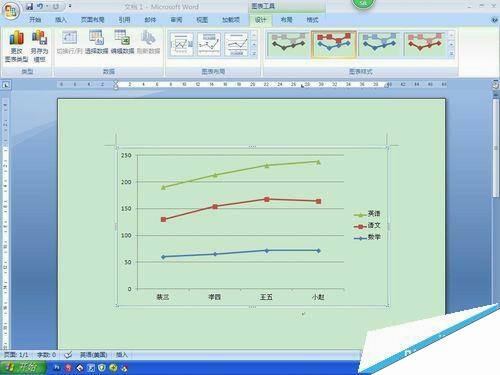Switch to the Insert ribbon tab
Screen dimensions: 500x375
(x=61, y=20)
